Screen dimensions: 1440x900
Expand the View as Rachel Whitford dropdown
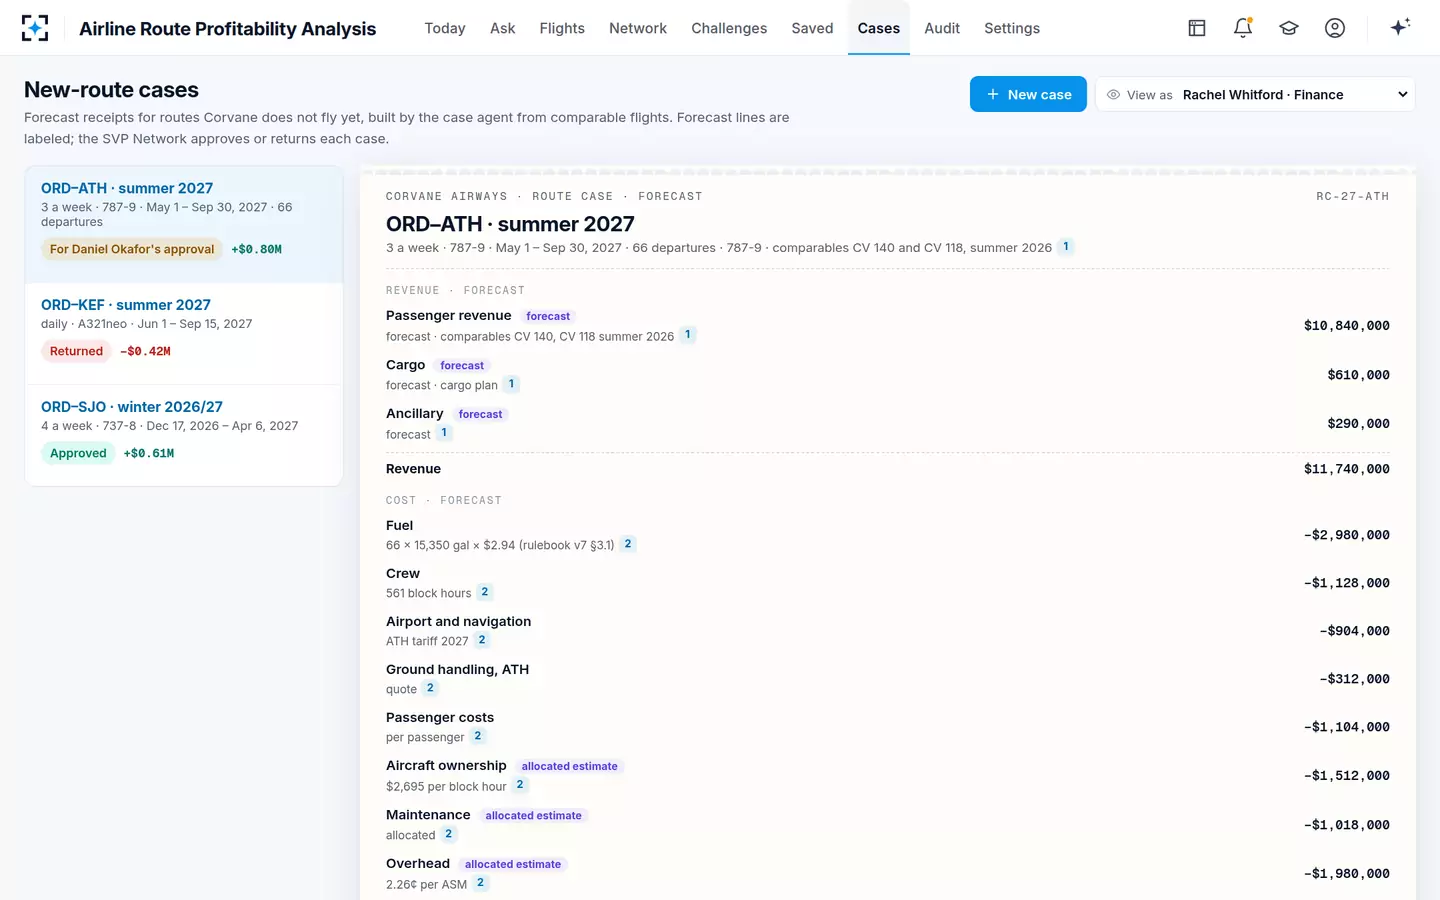click(1255, 94)
